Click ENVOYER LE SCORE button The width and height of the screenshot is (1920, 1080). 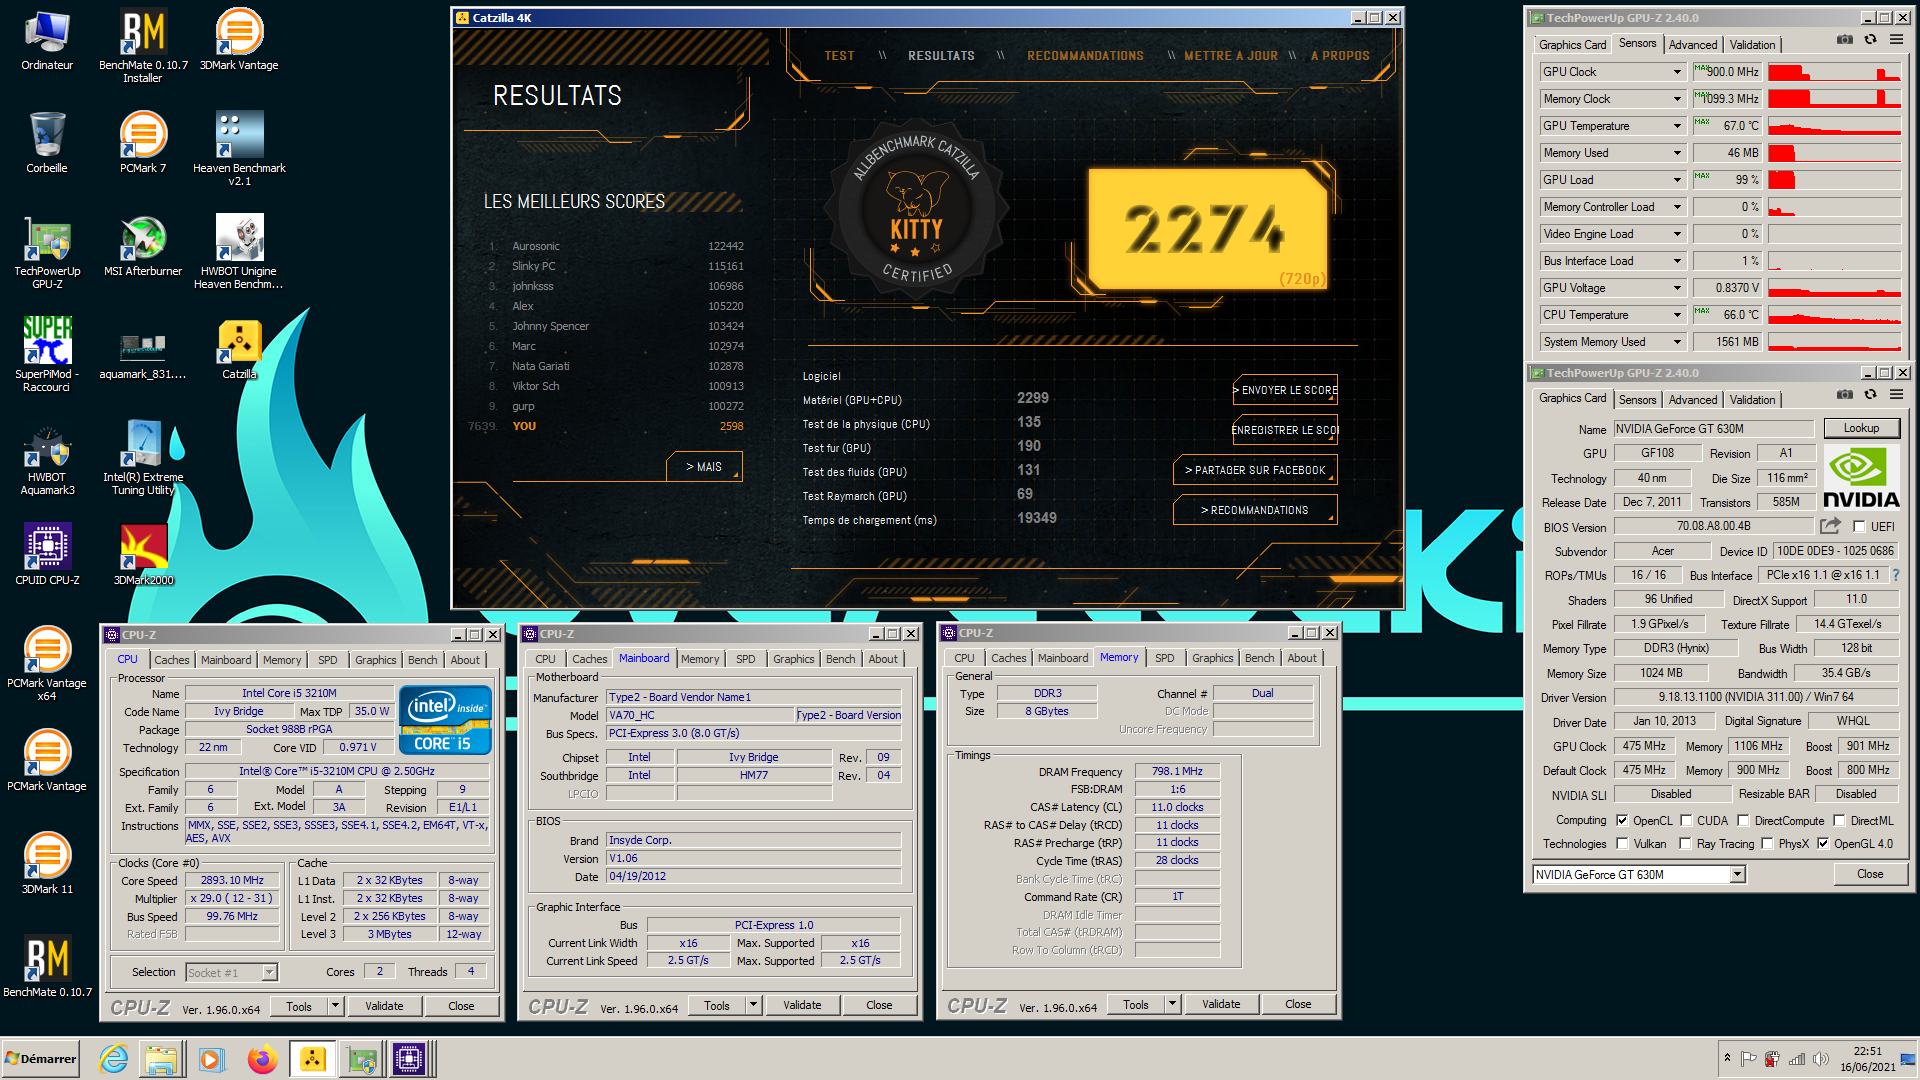(1286, 390)
